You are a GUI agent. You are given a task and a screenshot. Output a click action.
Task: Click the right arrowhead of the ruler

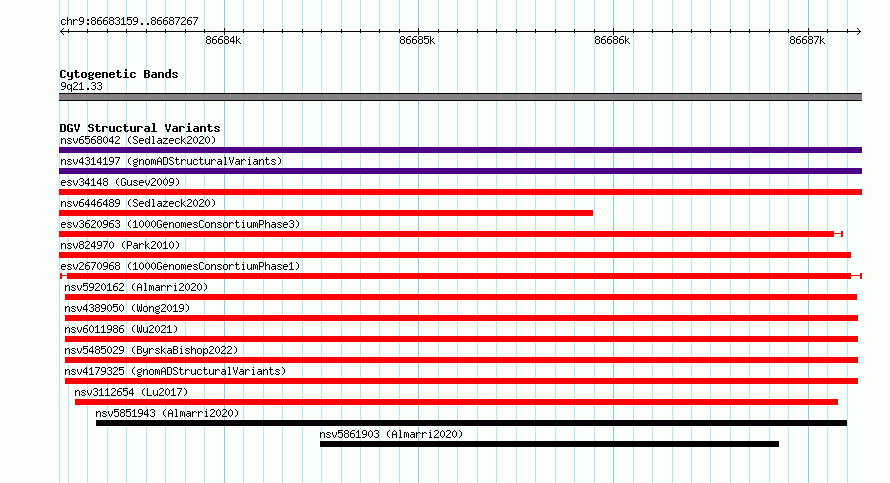pyautogui.click(x=858, y=31)
